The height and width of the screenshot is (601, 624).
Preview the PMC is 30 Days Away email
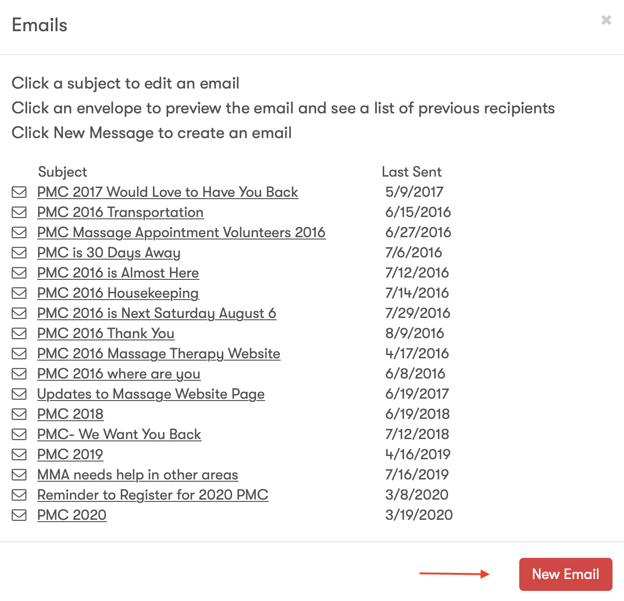click(19, 253)
